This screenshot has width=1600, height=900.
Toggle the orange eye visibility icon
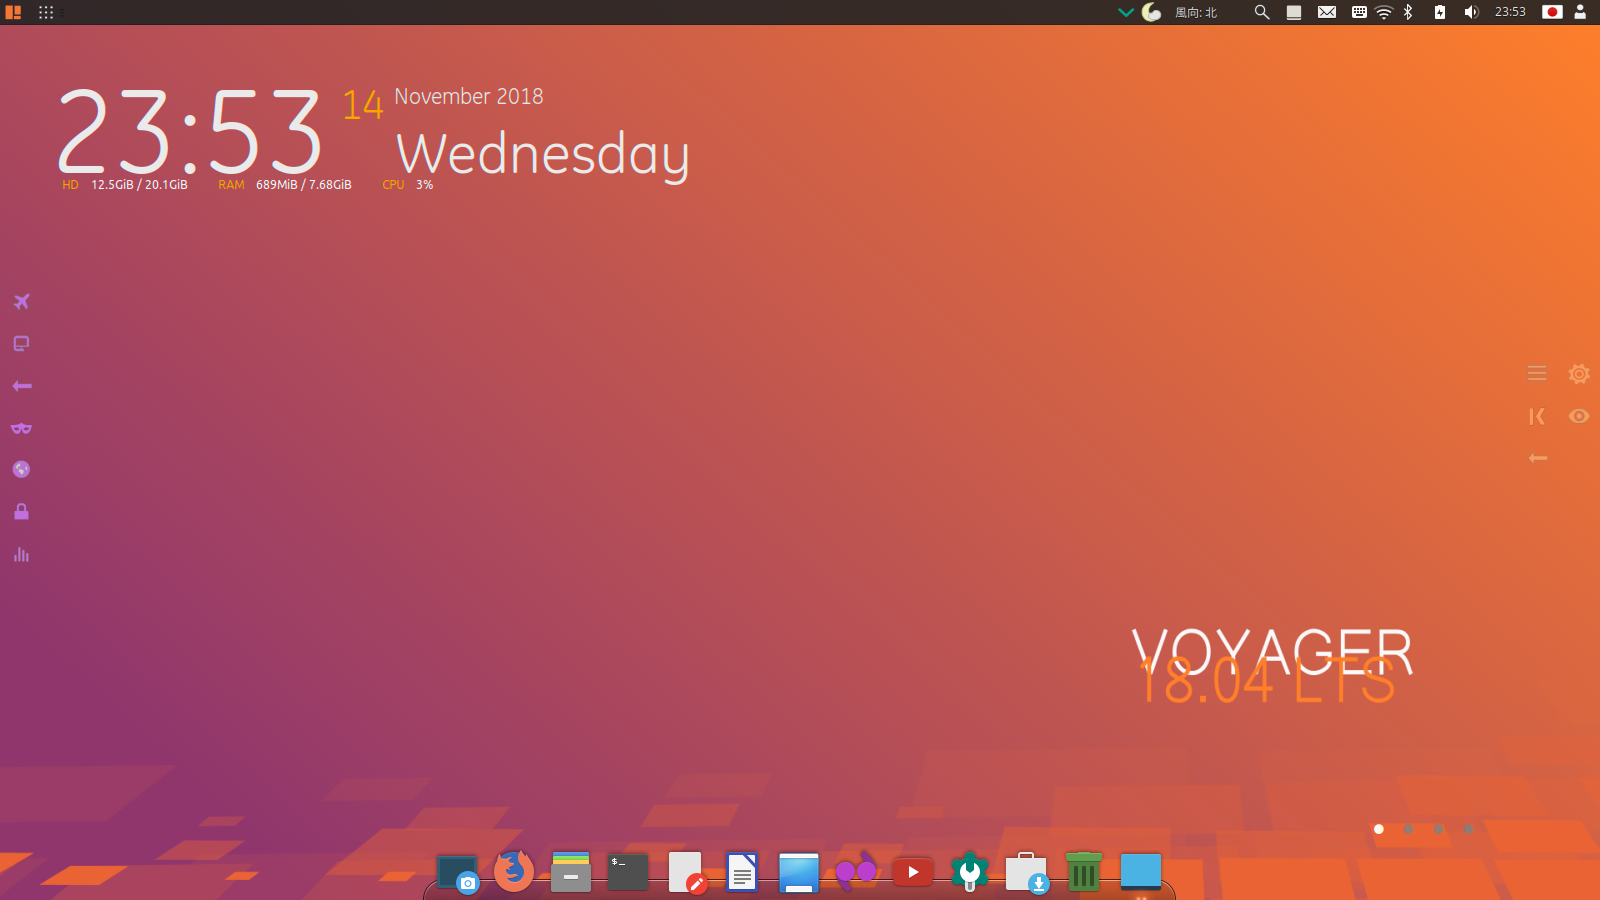(1579, 416)
